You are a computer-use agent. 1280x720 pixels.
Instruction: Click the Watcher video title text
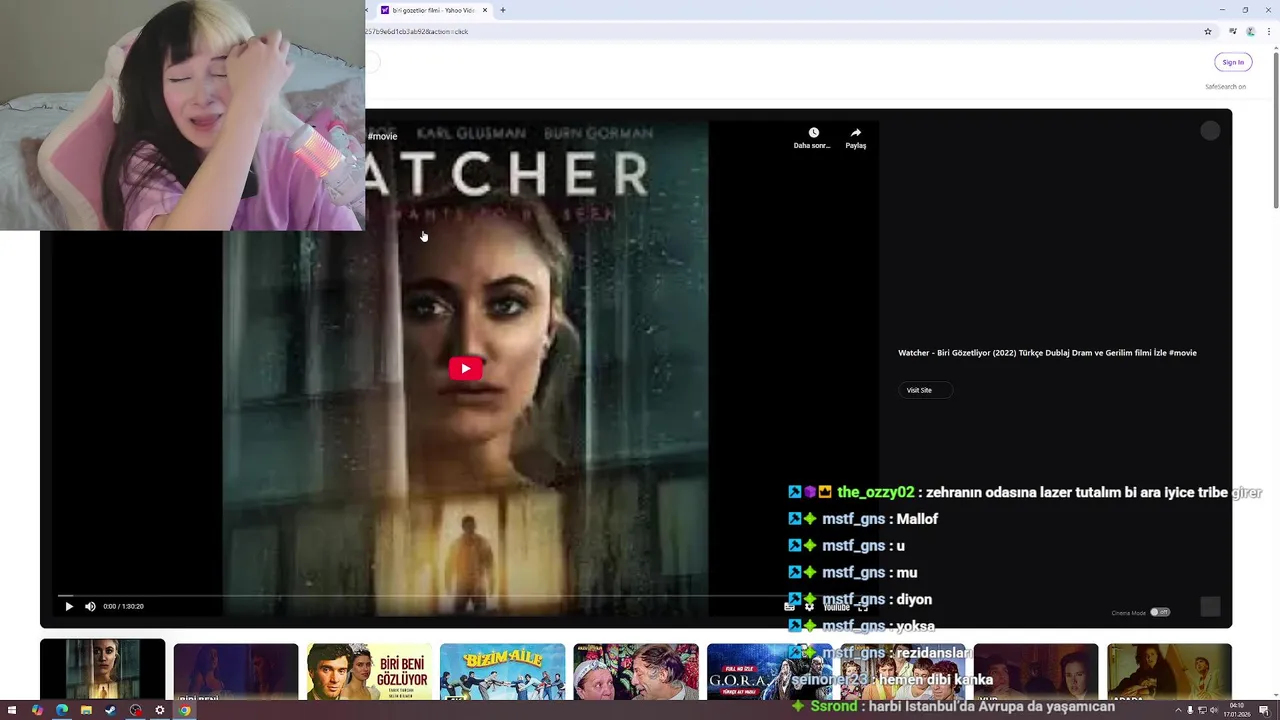pyautogui.click(x=1047, y=353)
